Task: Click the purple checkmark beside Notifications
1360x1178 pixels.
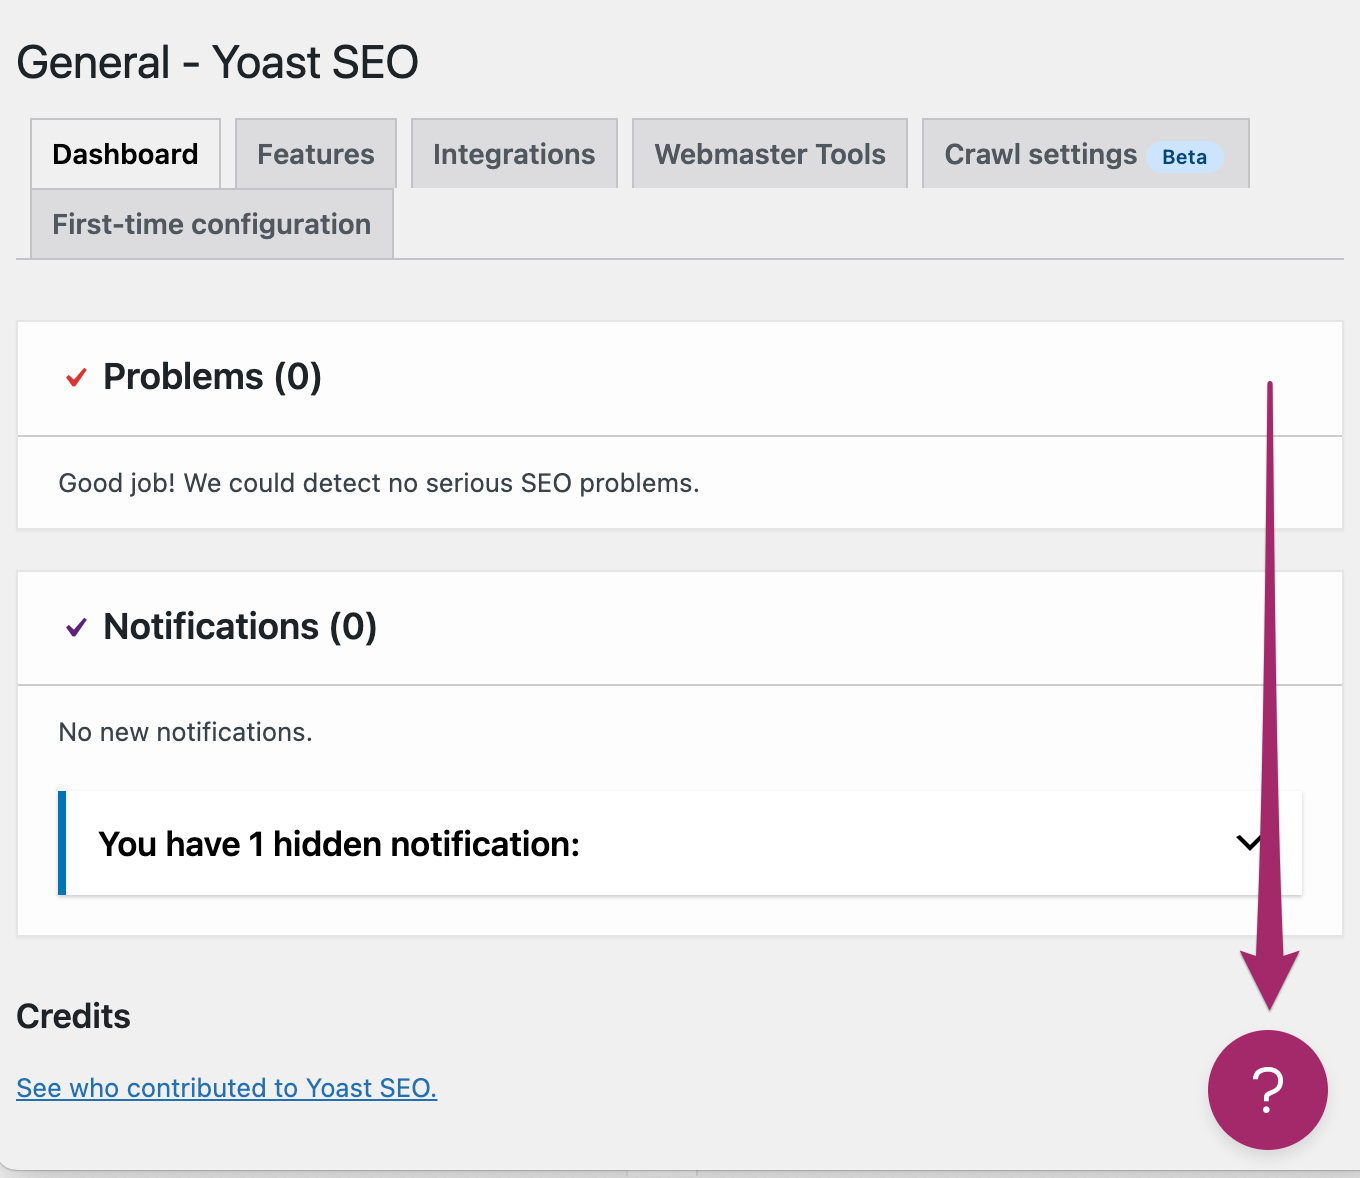Action: coord(75,628)
